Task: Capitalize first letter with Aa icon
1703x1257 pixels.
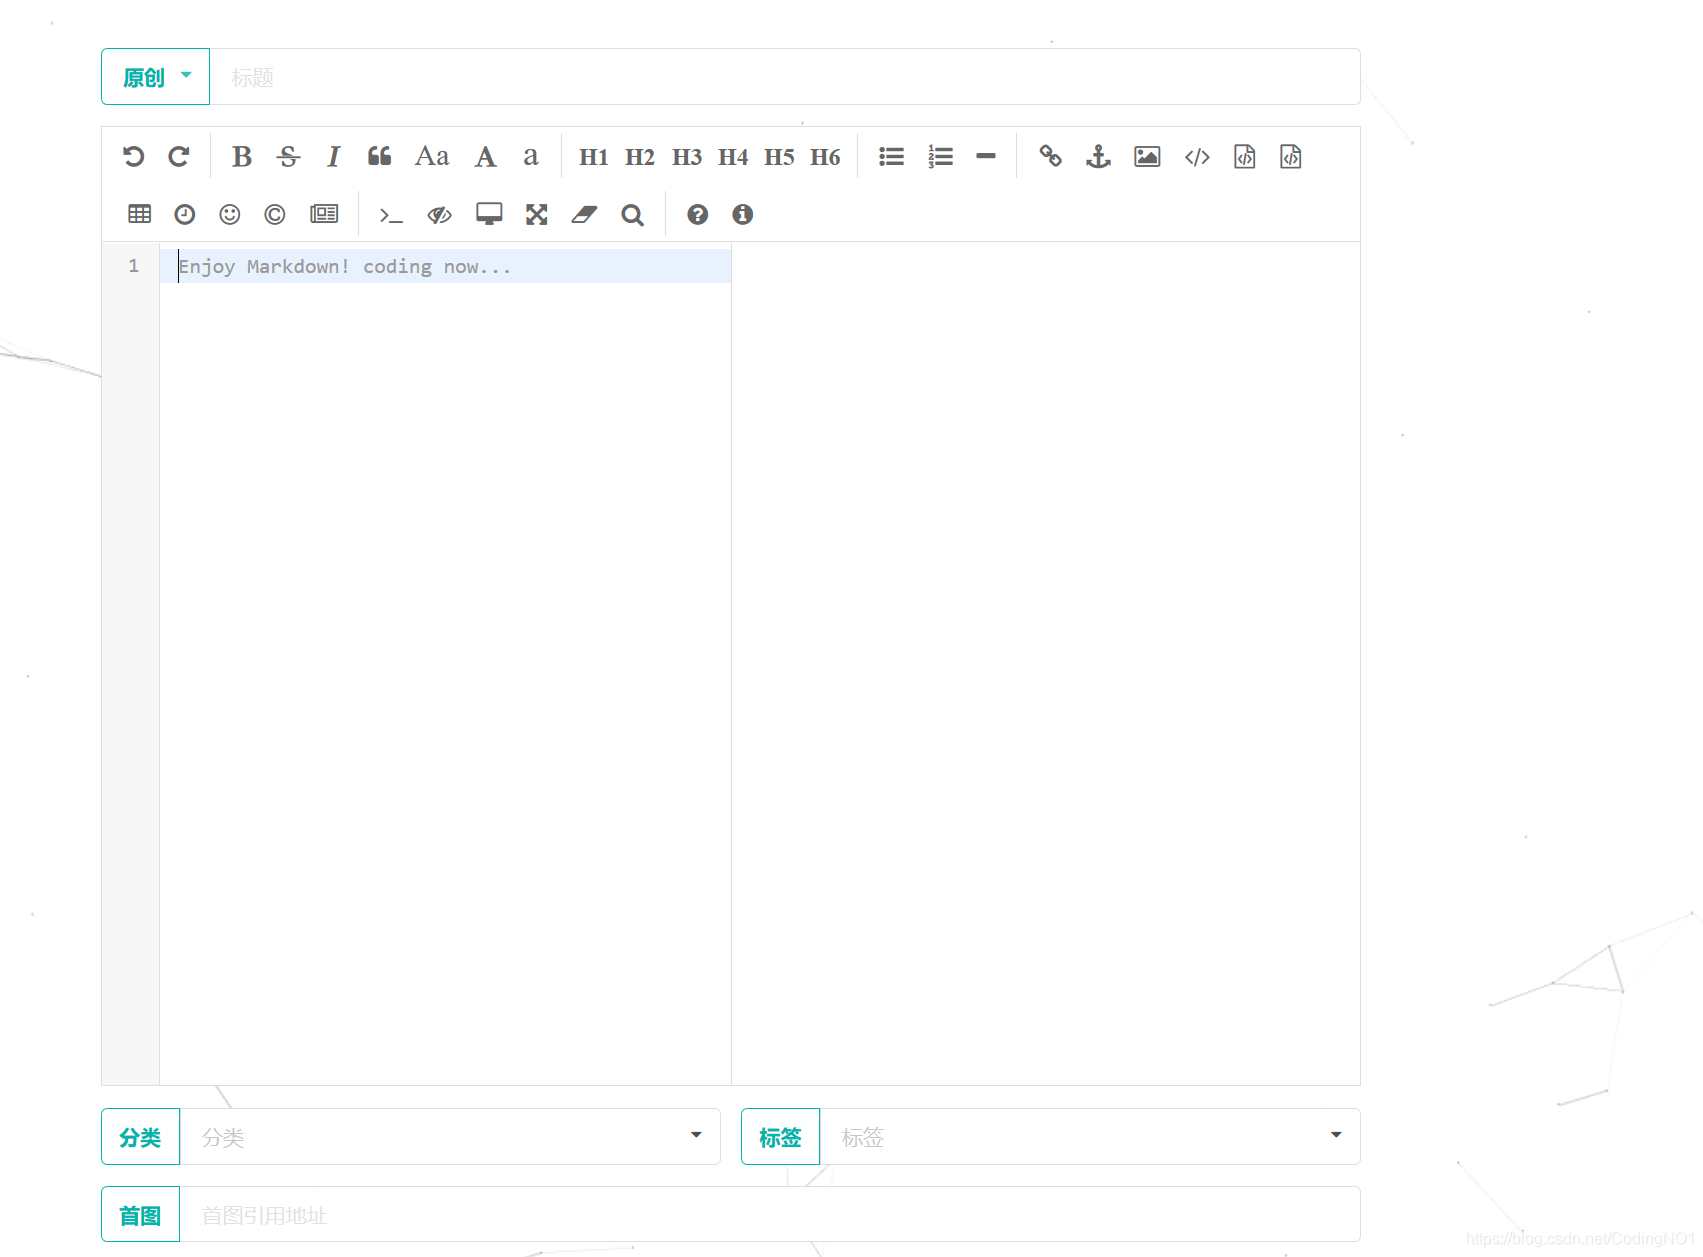Action: pyautogui.click(x=432, y=157)
